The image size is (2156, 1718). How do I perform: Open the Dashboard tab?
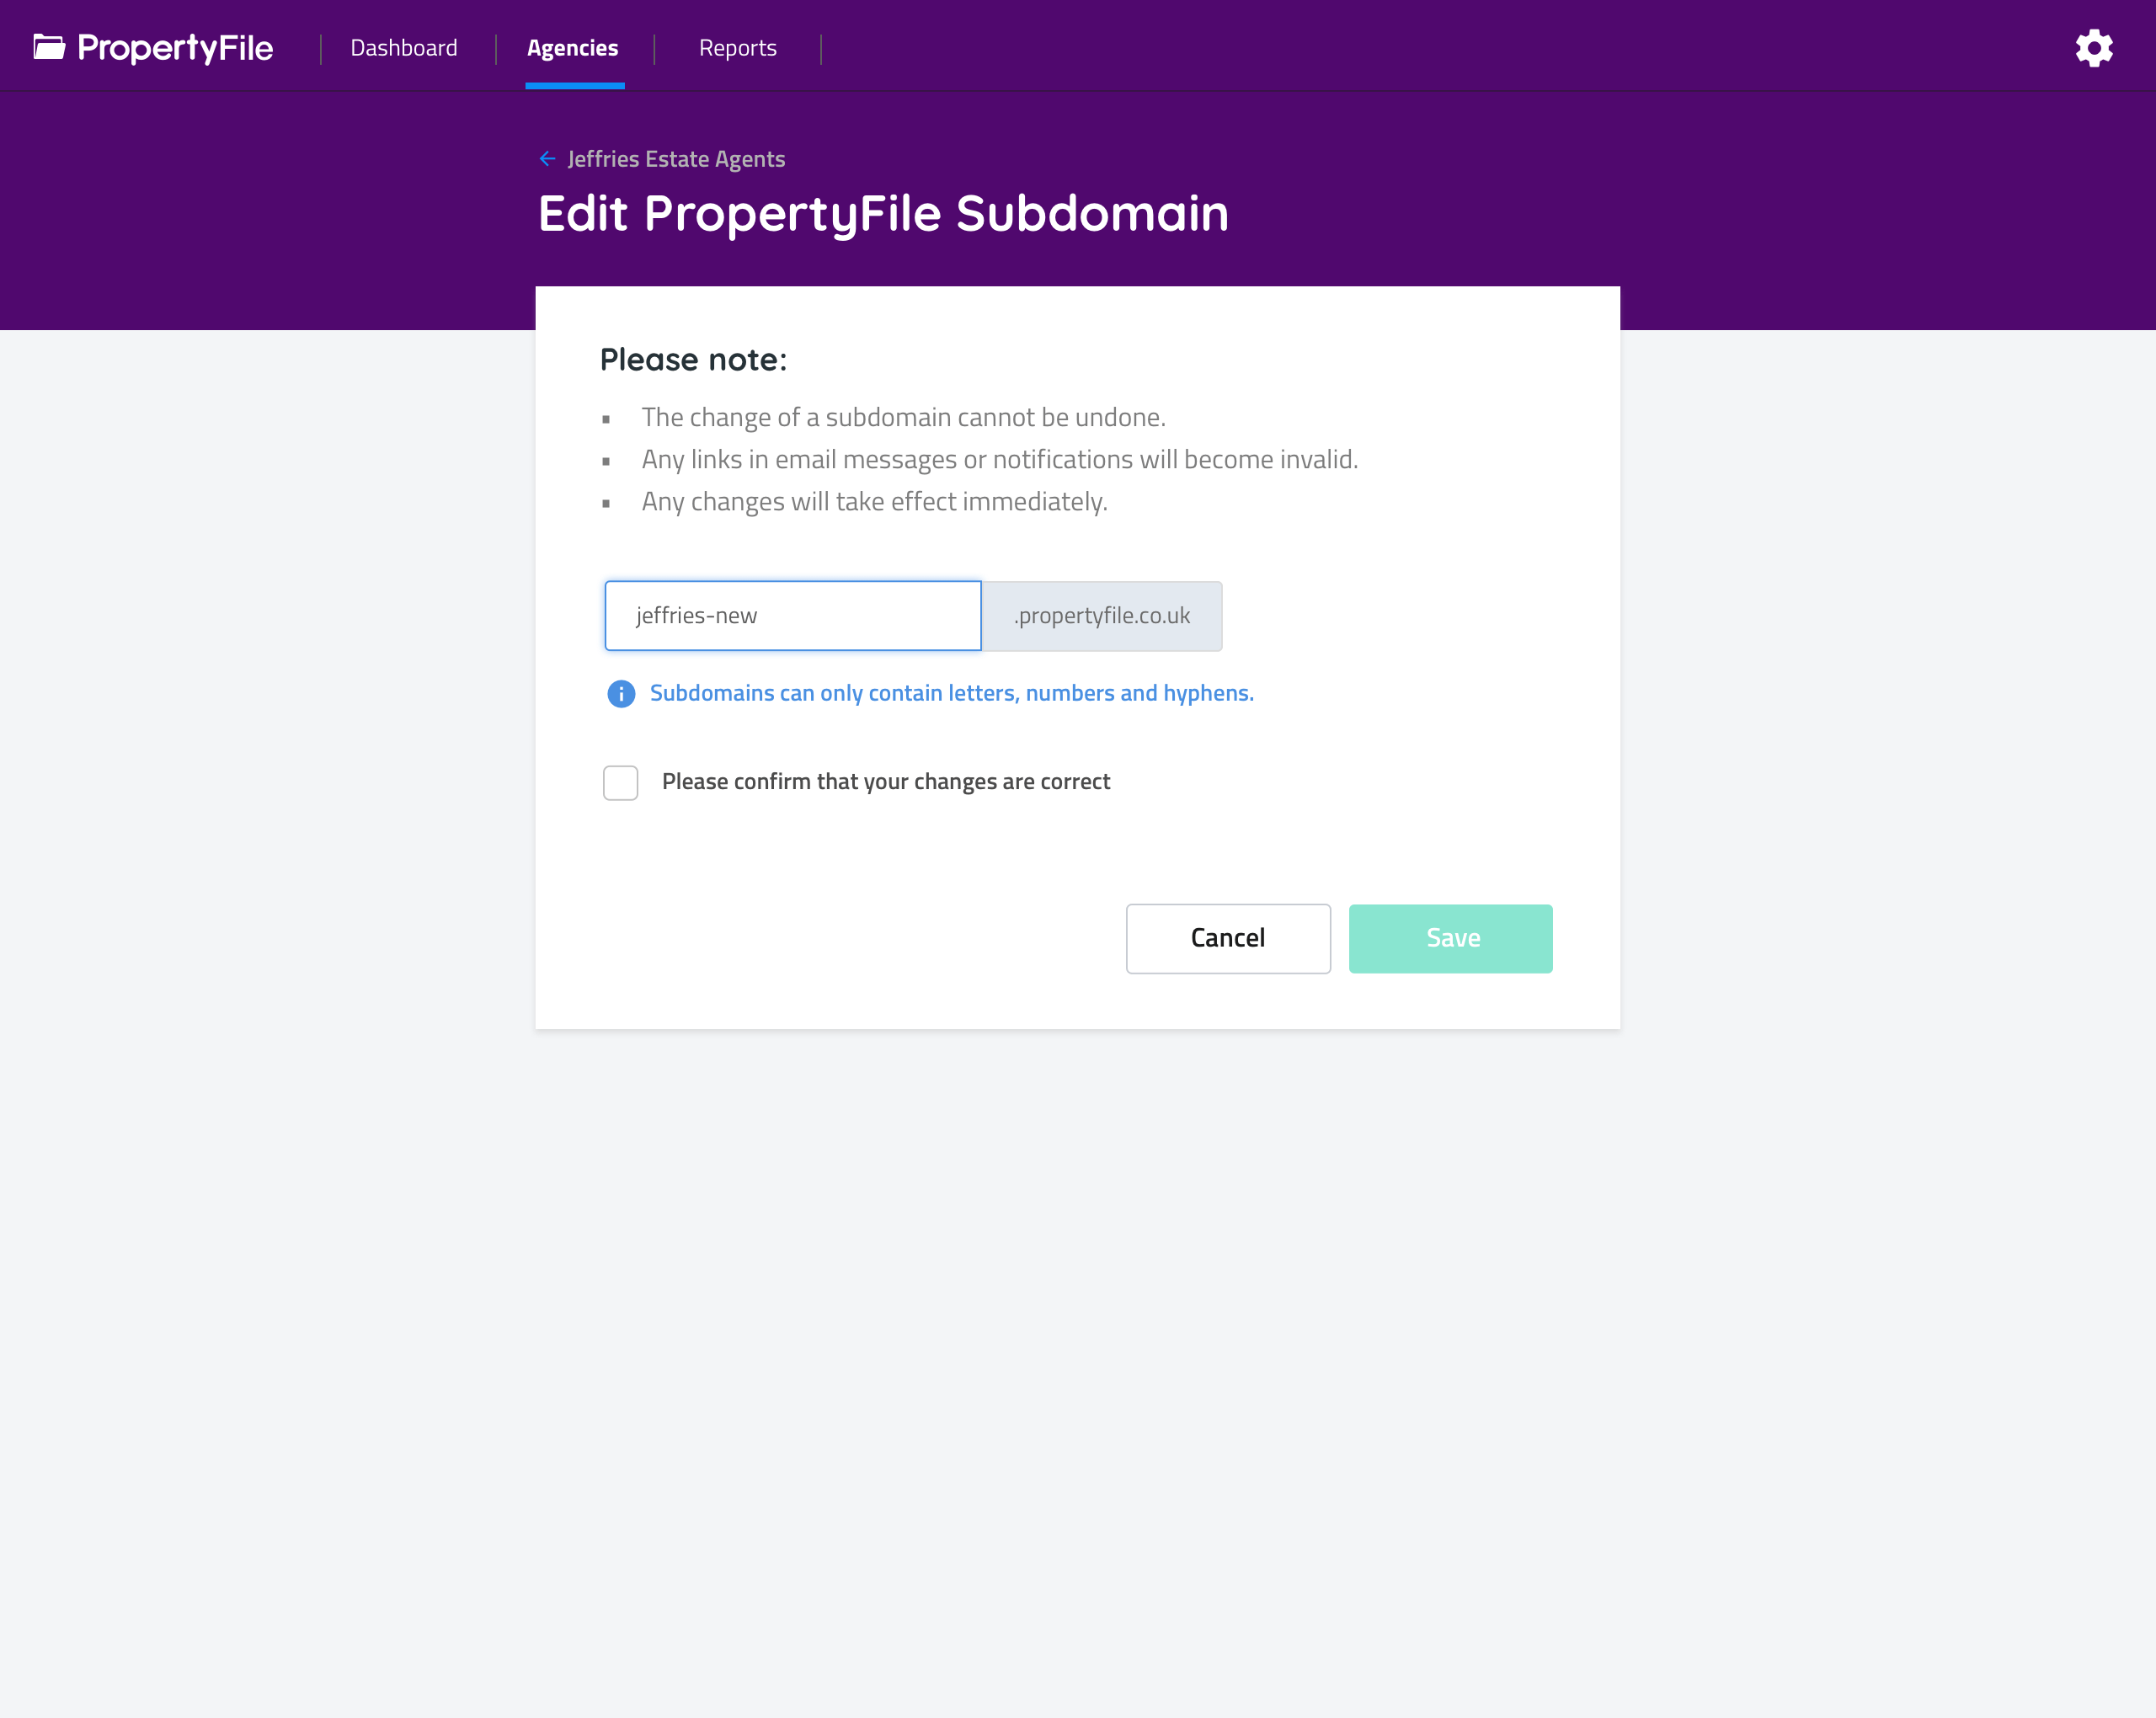click(x=404, y=48)
